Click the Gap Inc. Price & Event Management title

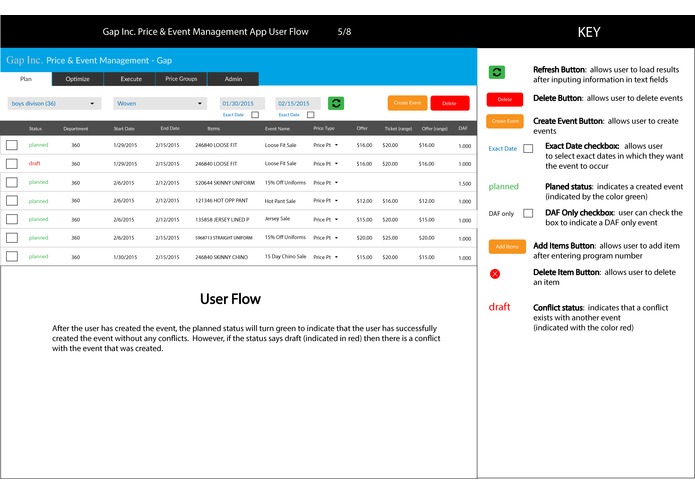coord(89,60)
